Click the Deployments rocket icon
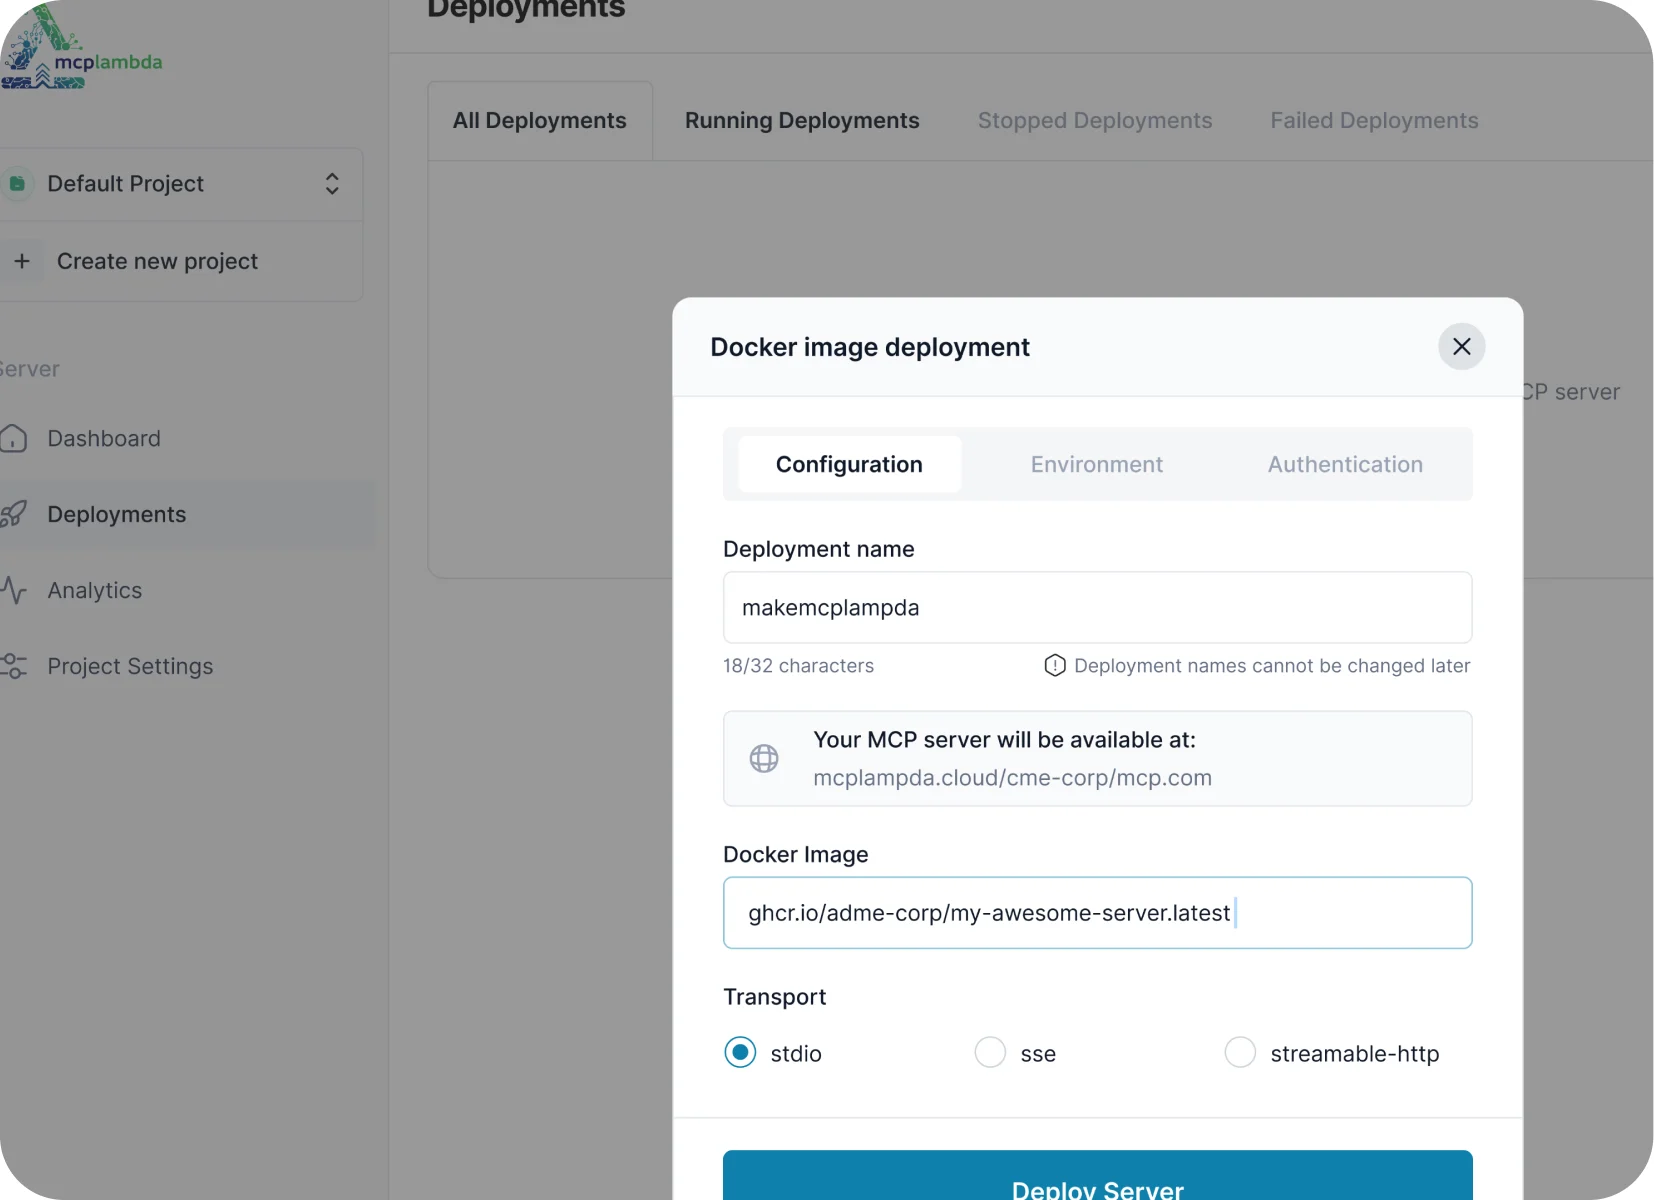Viewport: 1654px width, 1200px height. (14, 514)
